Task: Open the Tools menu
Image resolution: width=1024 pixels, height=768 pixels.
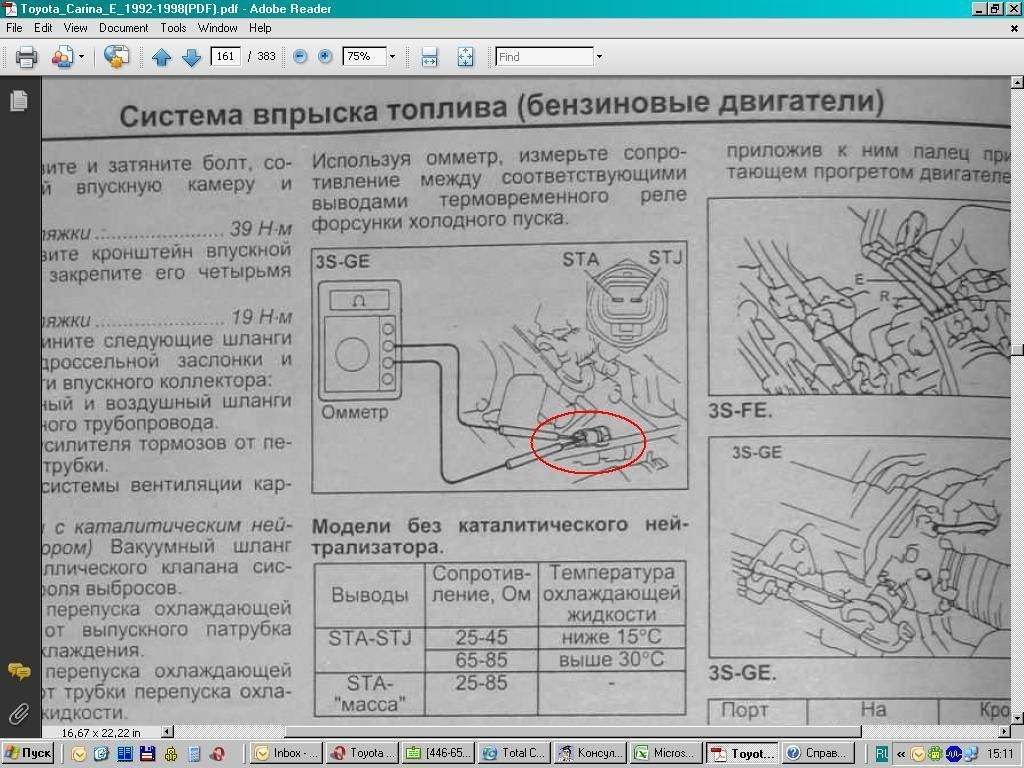Action: click(x=173, y=28)
